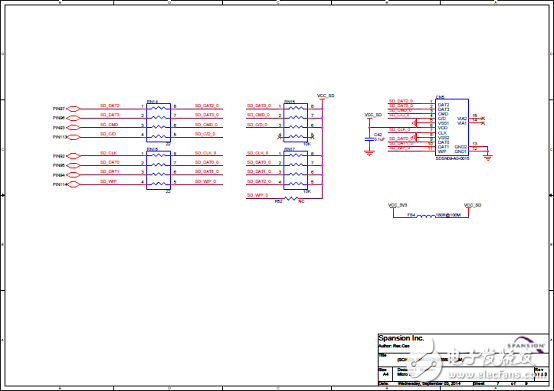The width and height of the screenshot is (554, 391).
Task: Click the SD card connector component body
Action: click(452, 128)
